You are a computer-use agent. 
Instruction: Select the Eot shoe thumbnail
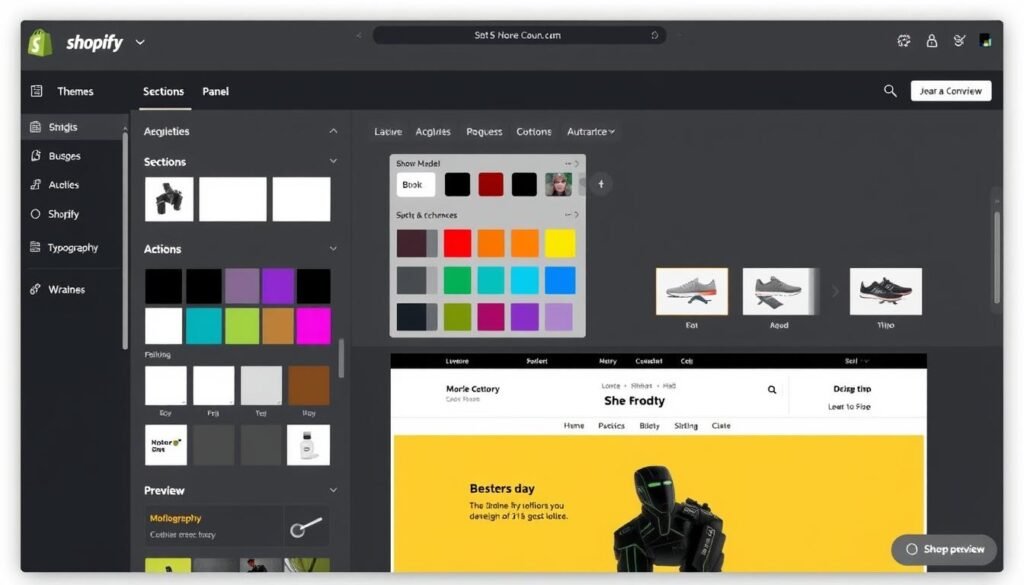click(x=692, y=290)
